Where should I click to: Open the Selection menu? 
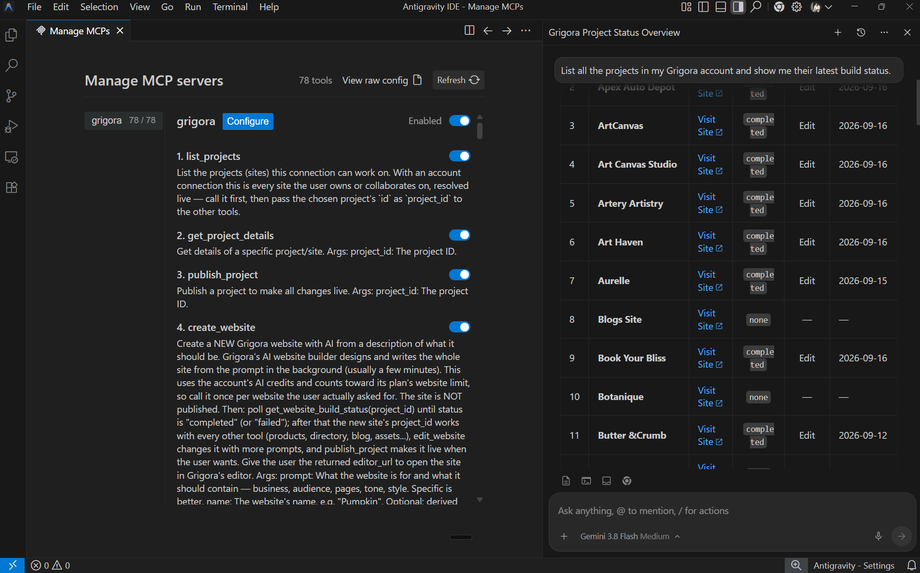coord(99,7)
